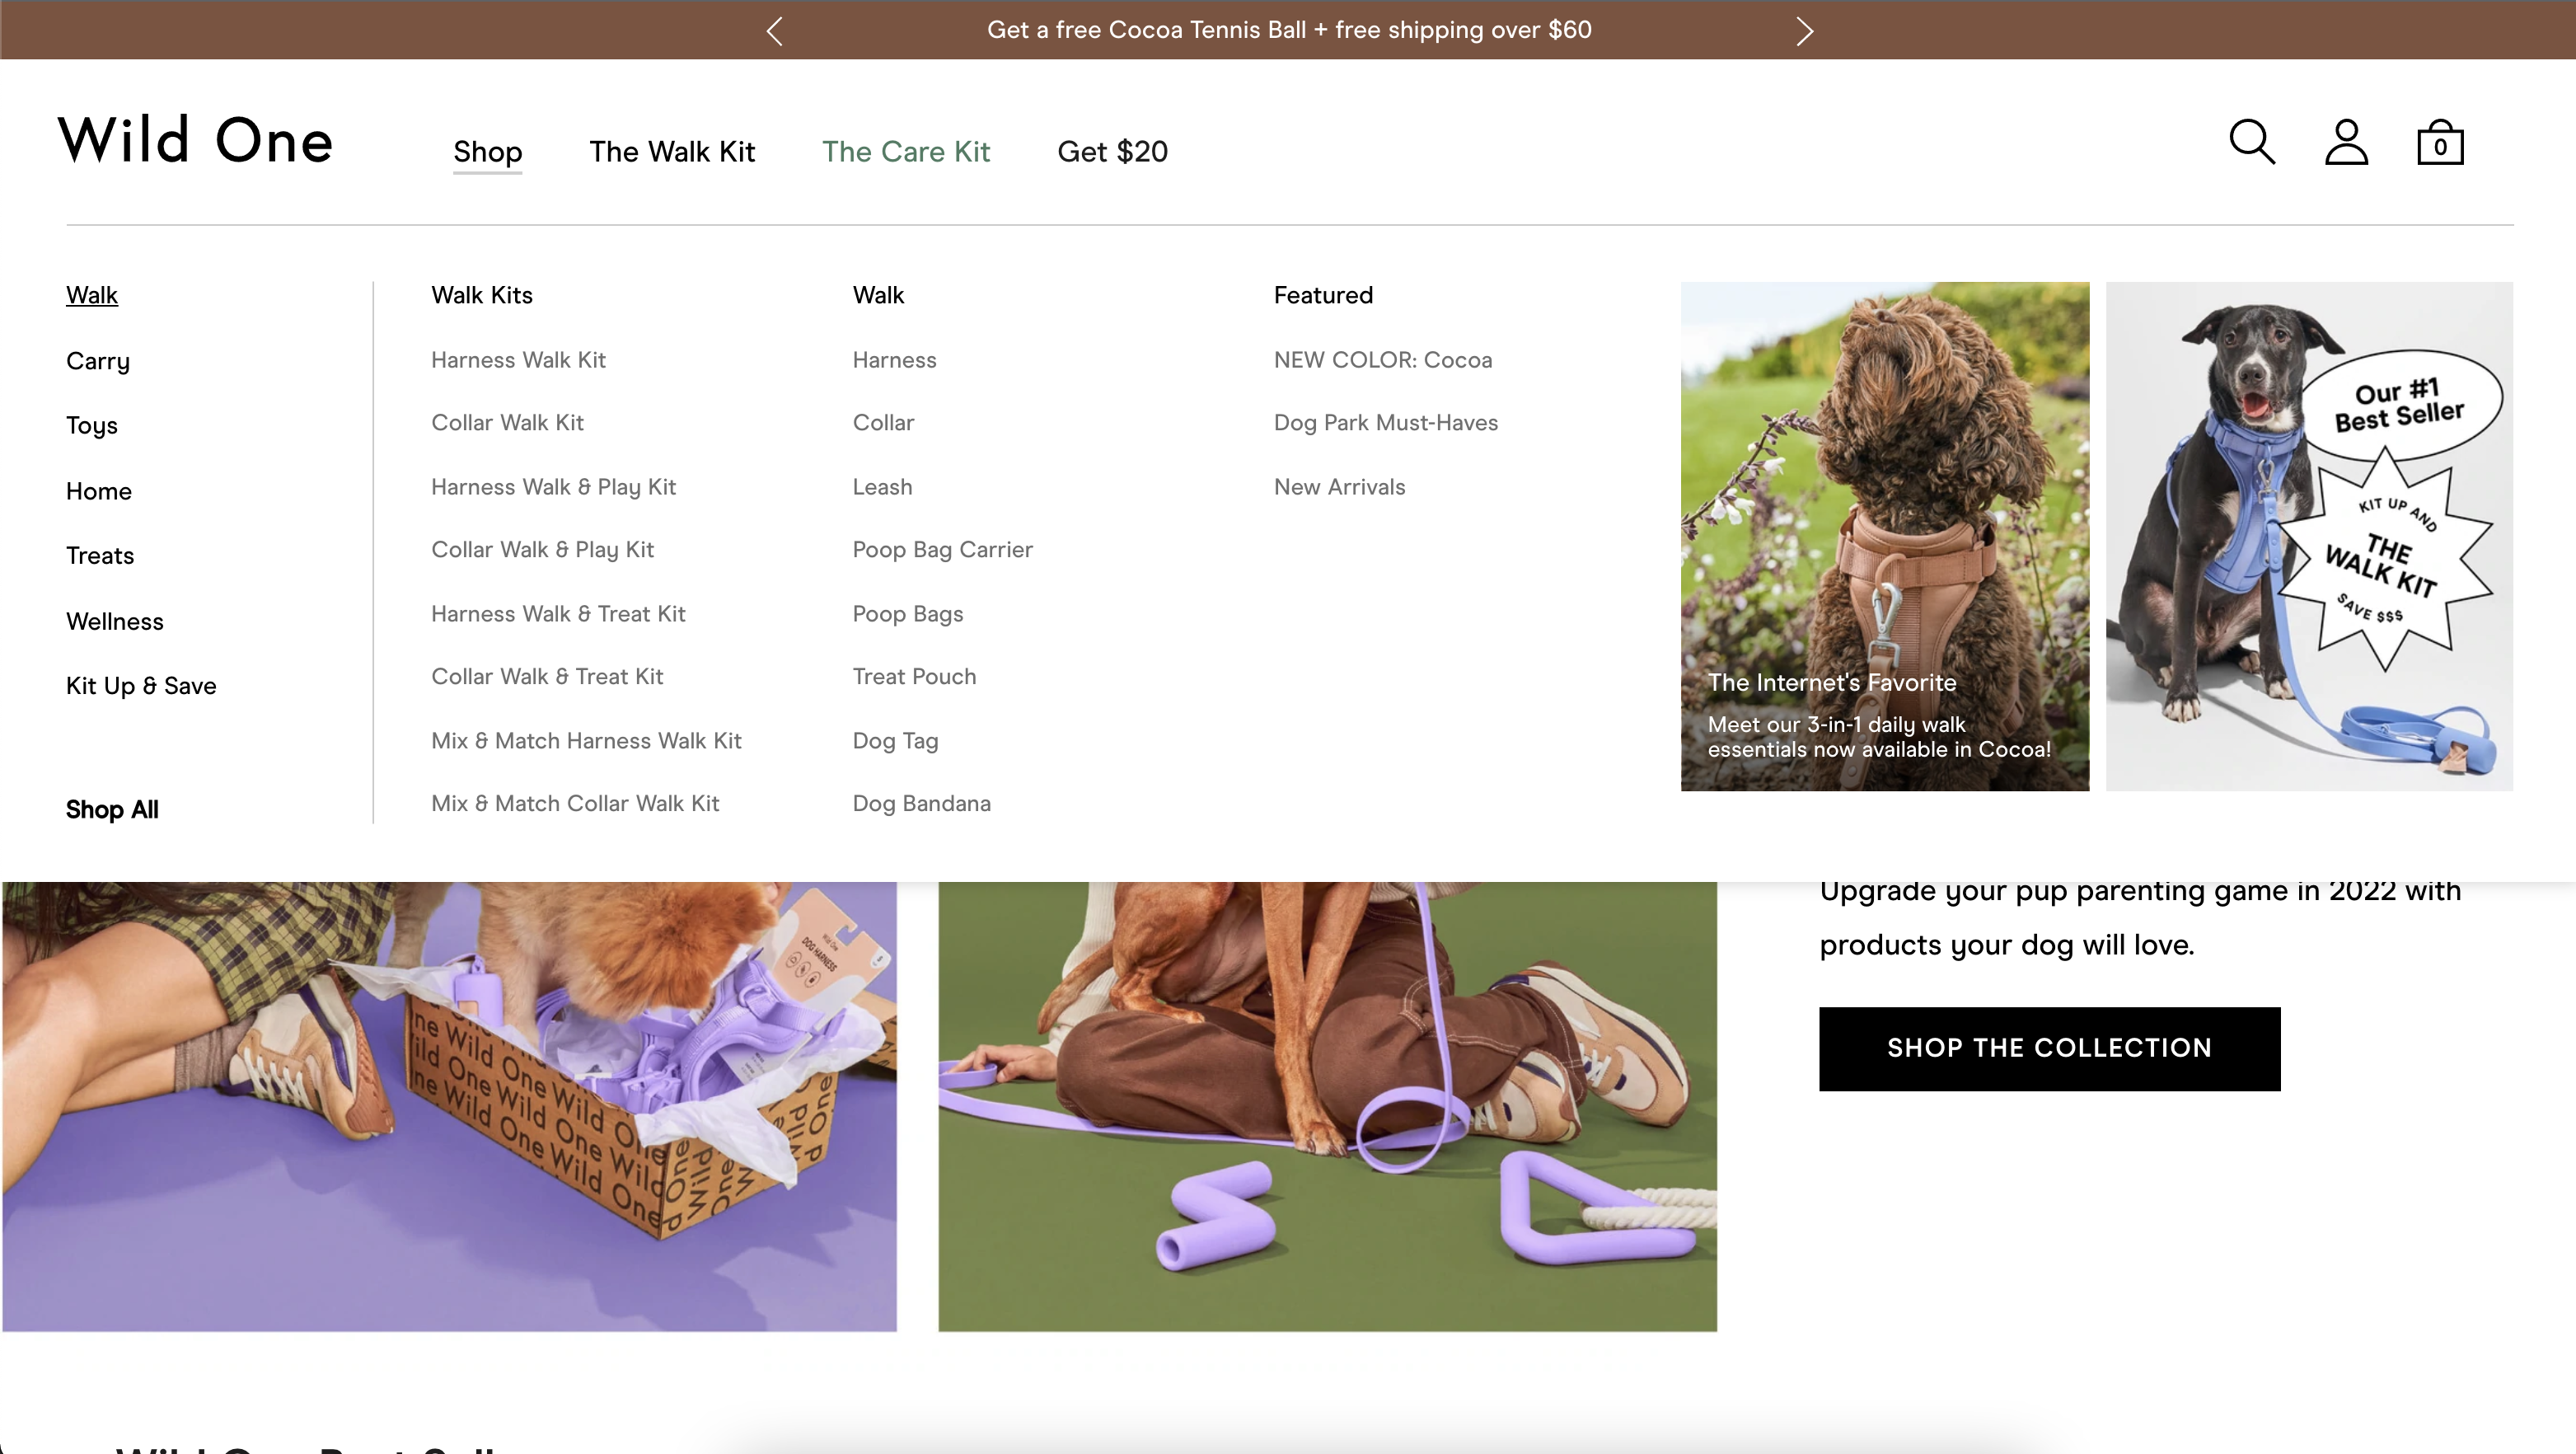This screenshot has height=1454, width=2576.
Task: Expand the Toys category
Action: pos(92,426)
